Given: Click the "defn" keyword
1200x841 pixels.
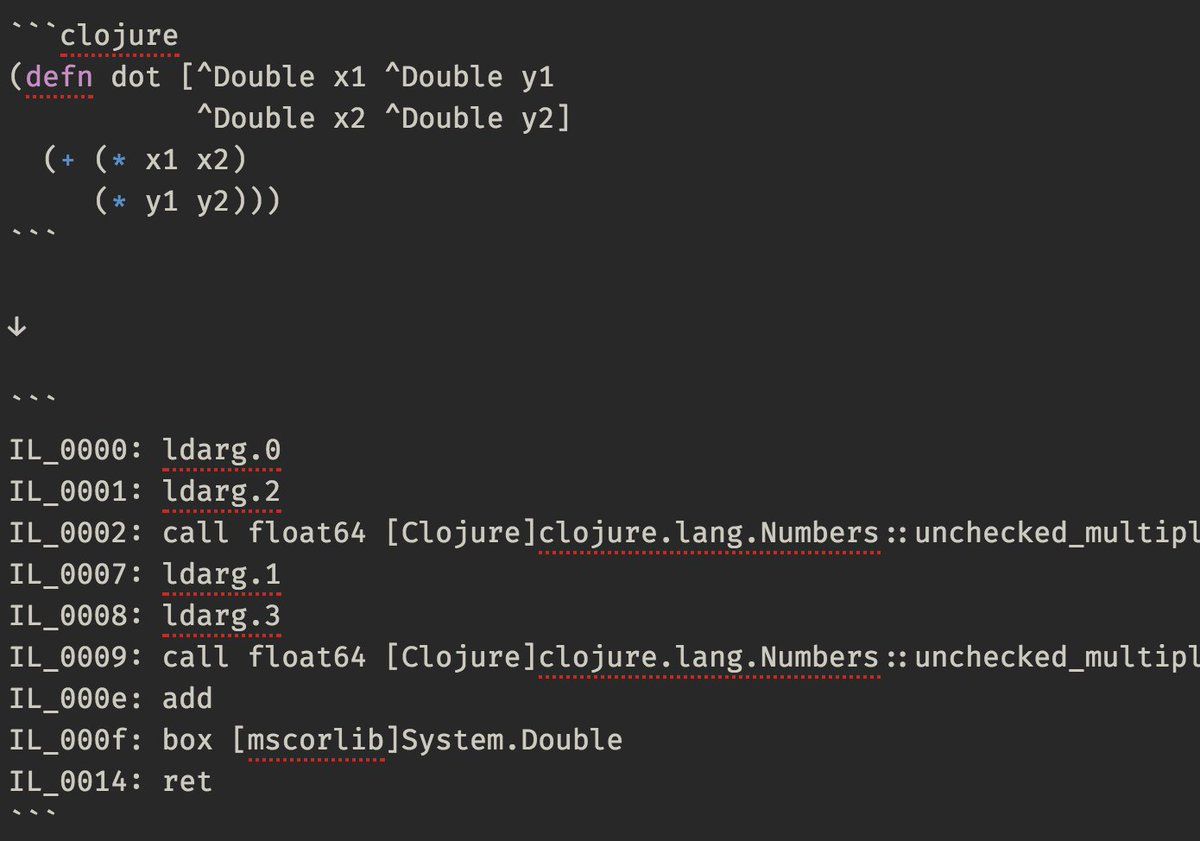Looking at the screenshot, I should (x=60, y=77).
